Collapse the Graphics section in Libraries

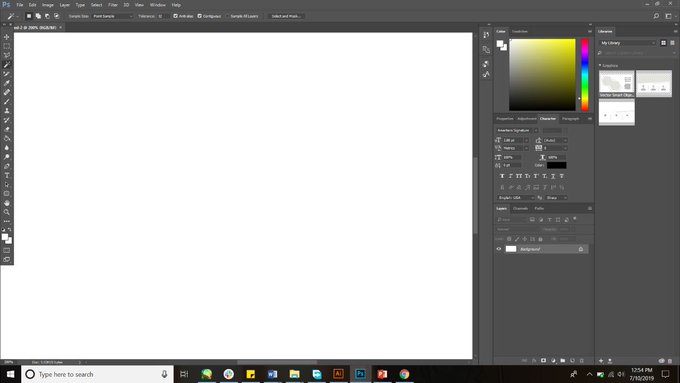tap(600, 65)
